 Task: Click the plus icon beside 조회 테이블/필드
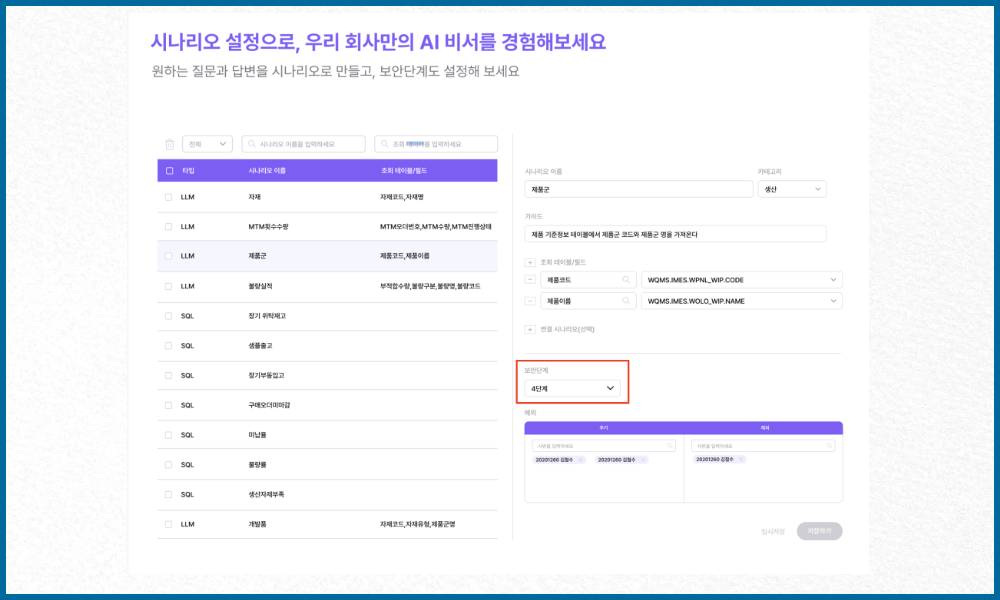[x=530, y=262]
